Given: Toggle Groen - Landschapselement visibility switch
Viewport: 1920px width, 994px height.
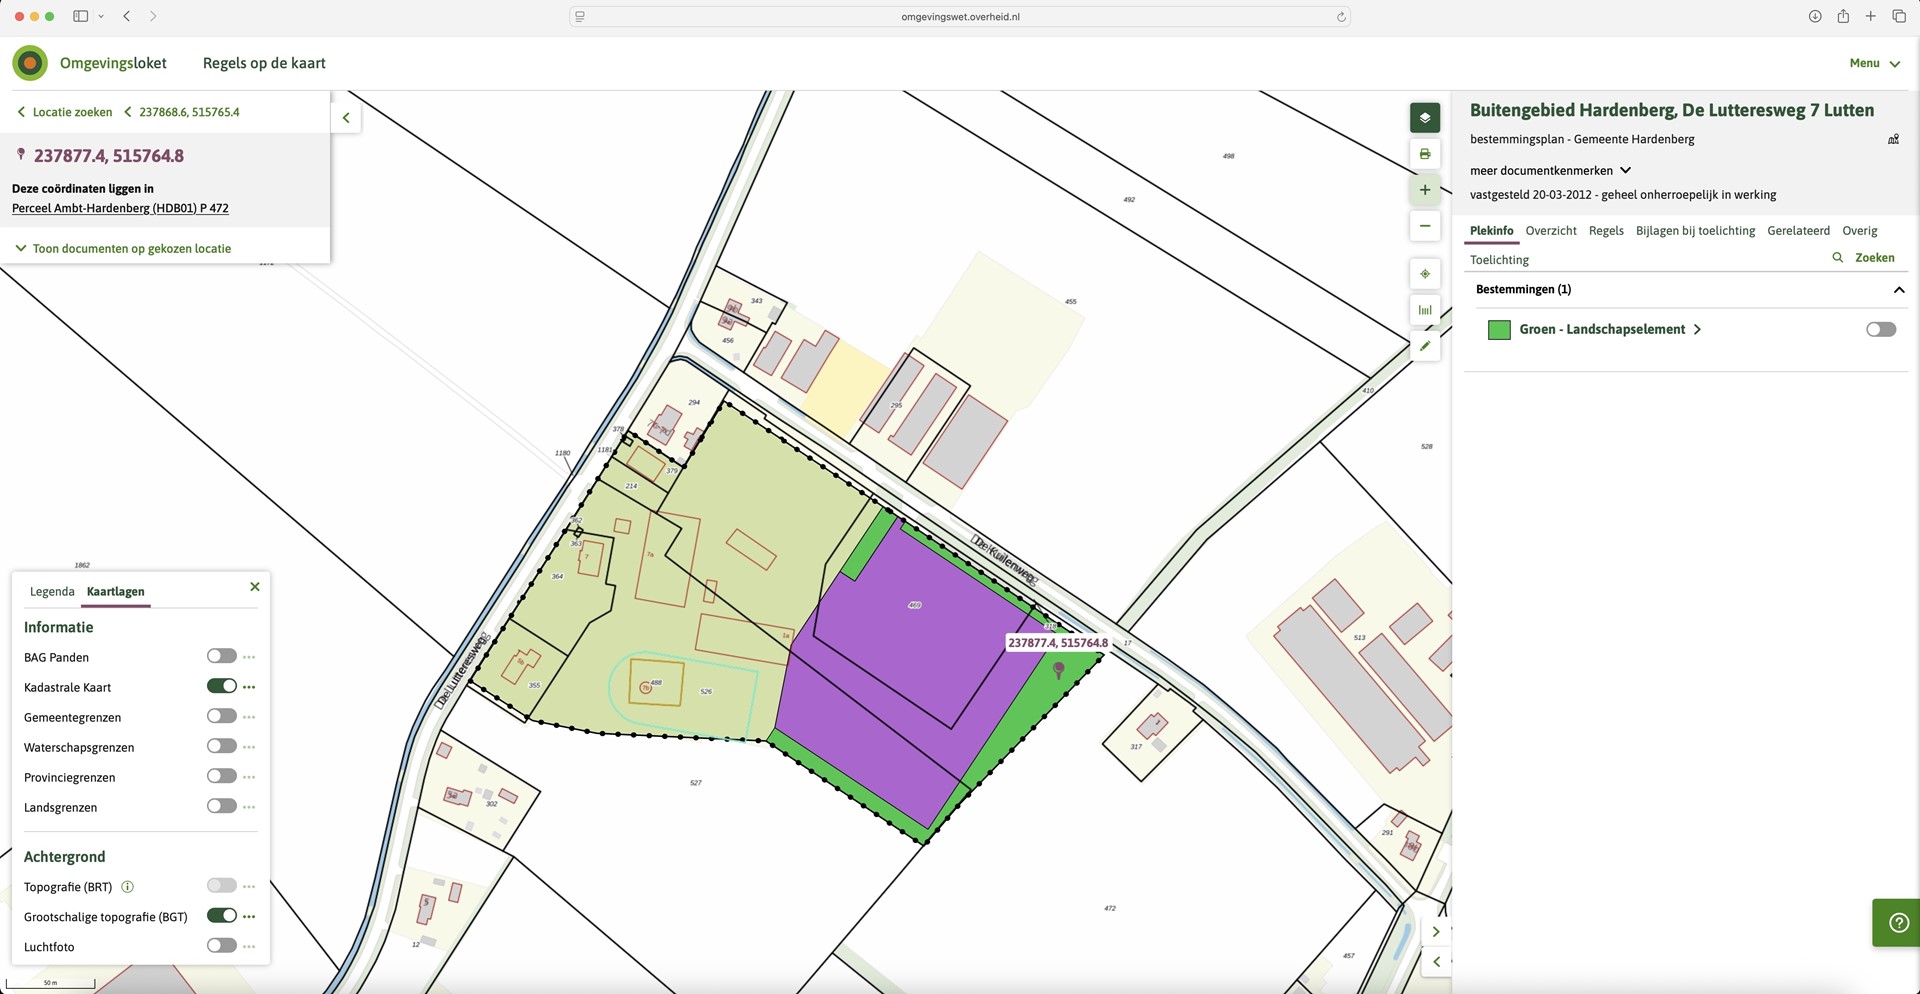Looking at the screenshot, I should (x=1880, y=329).
